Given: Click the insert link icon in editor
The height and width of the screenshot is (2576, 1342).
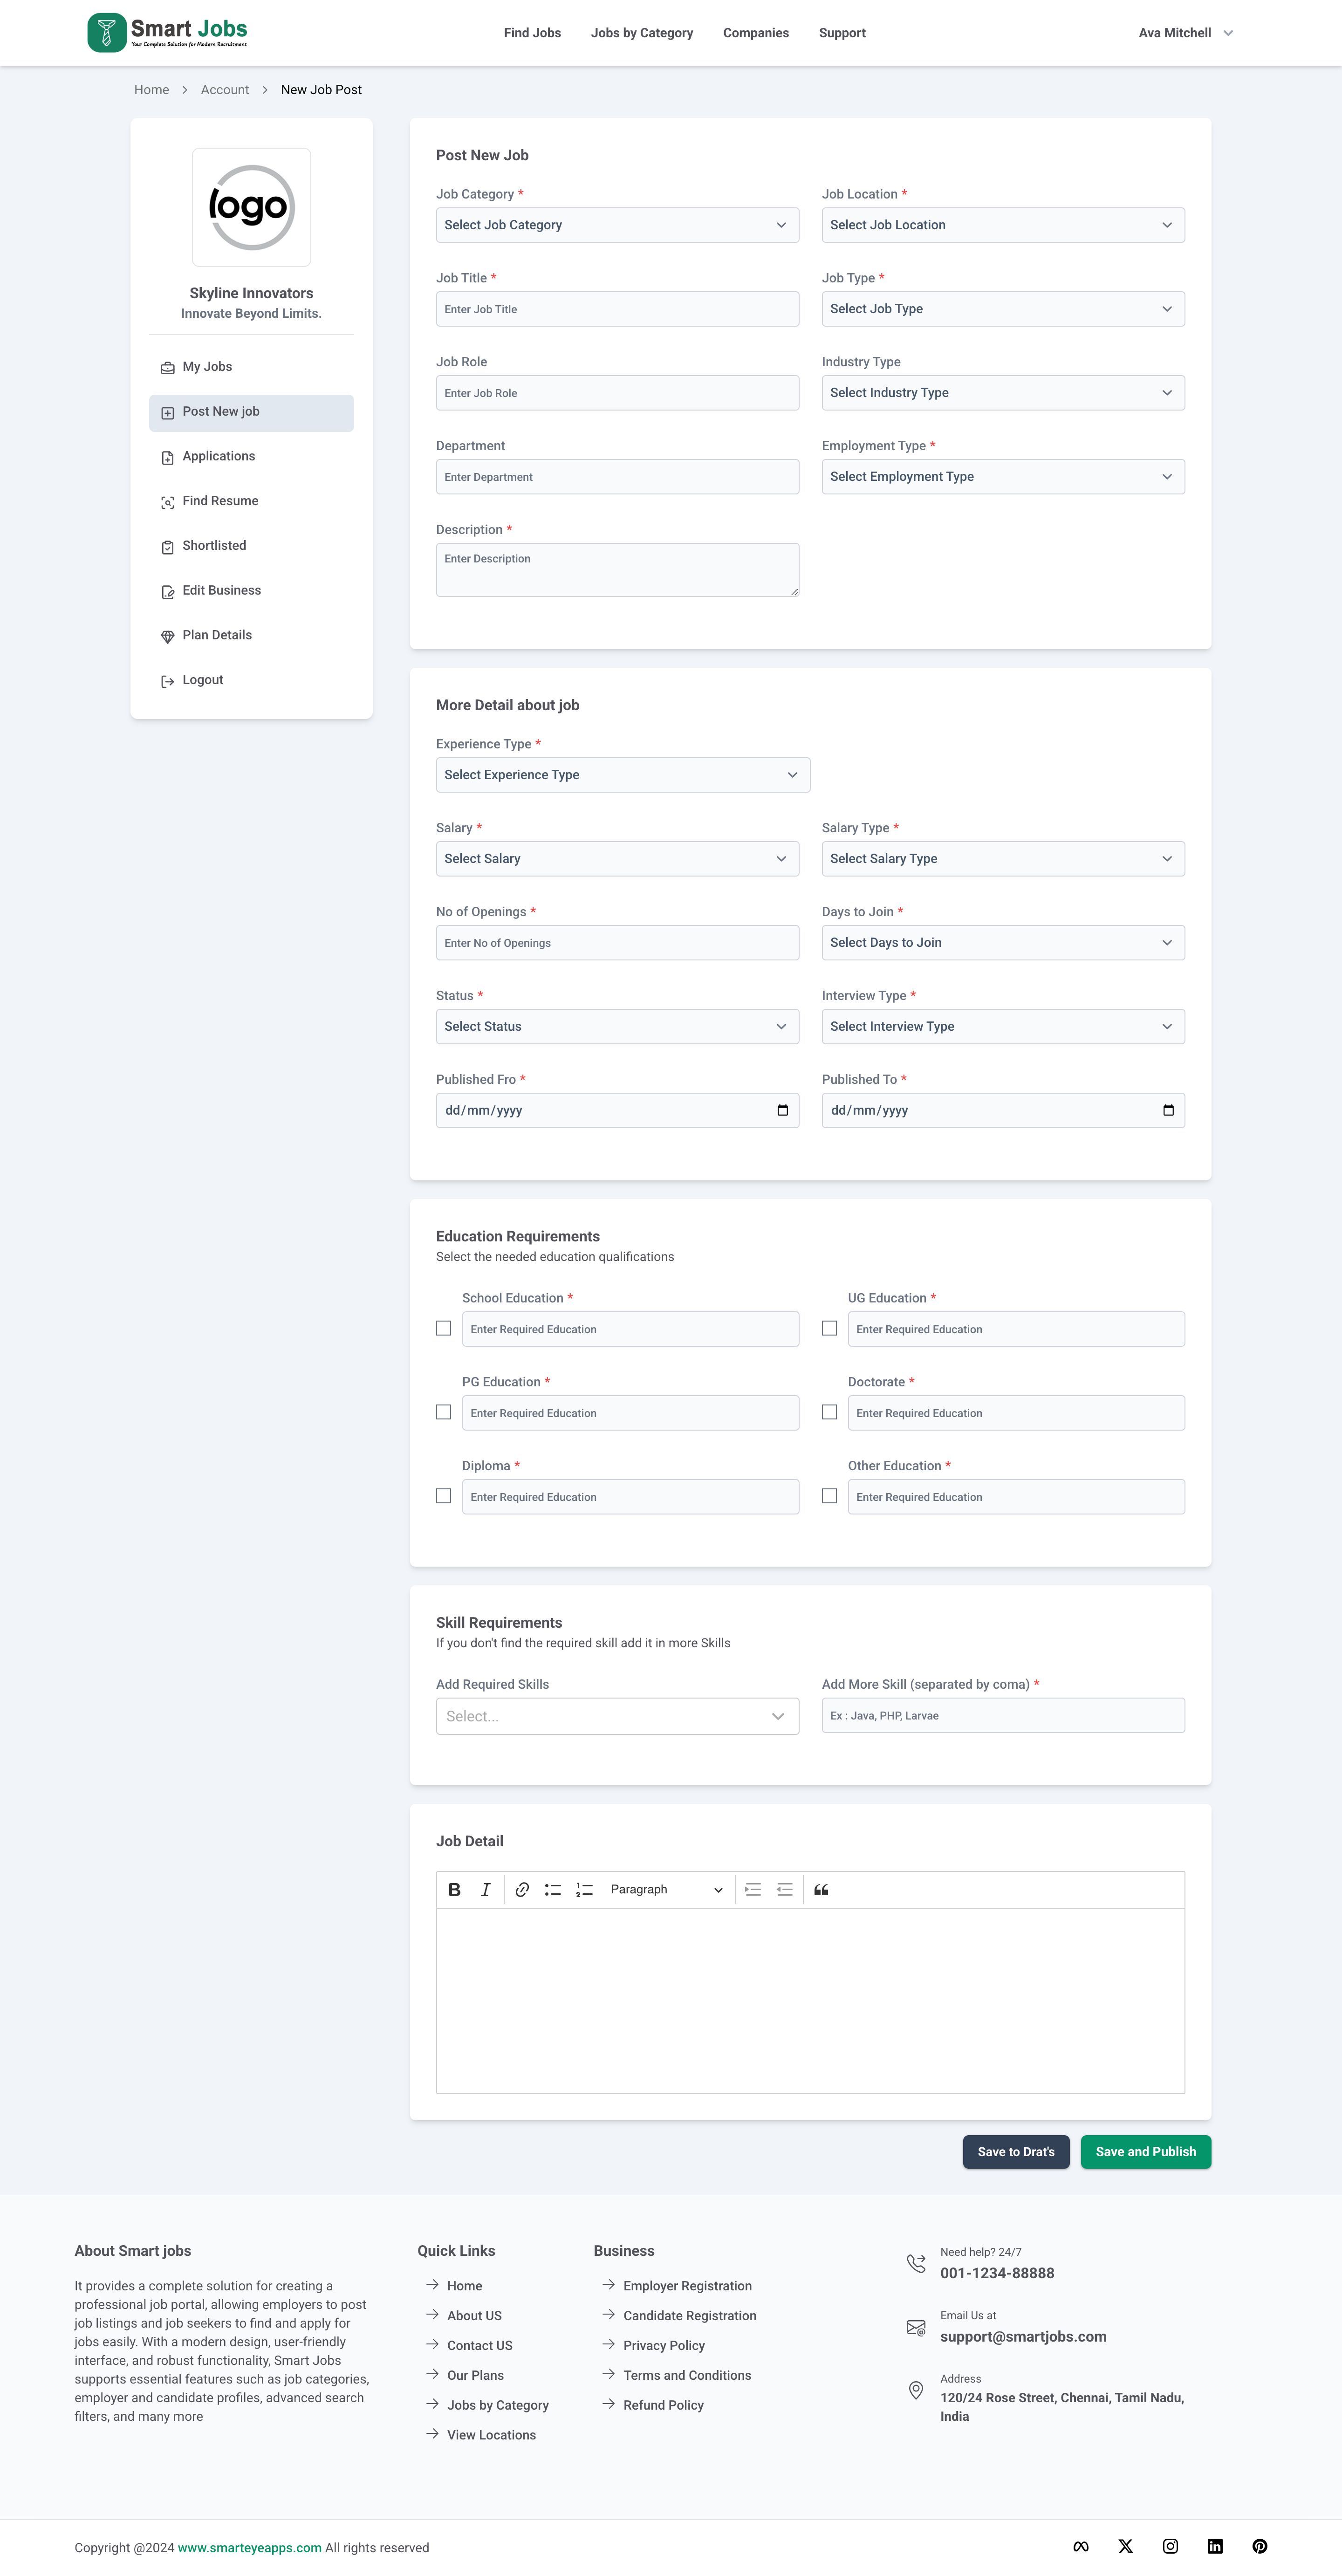Looking at the screenshot, I should tap(522, 1889).
